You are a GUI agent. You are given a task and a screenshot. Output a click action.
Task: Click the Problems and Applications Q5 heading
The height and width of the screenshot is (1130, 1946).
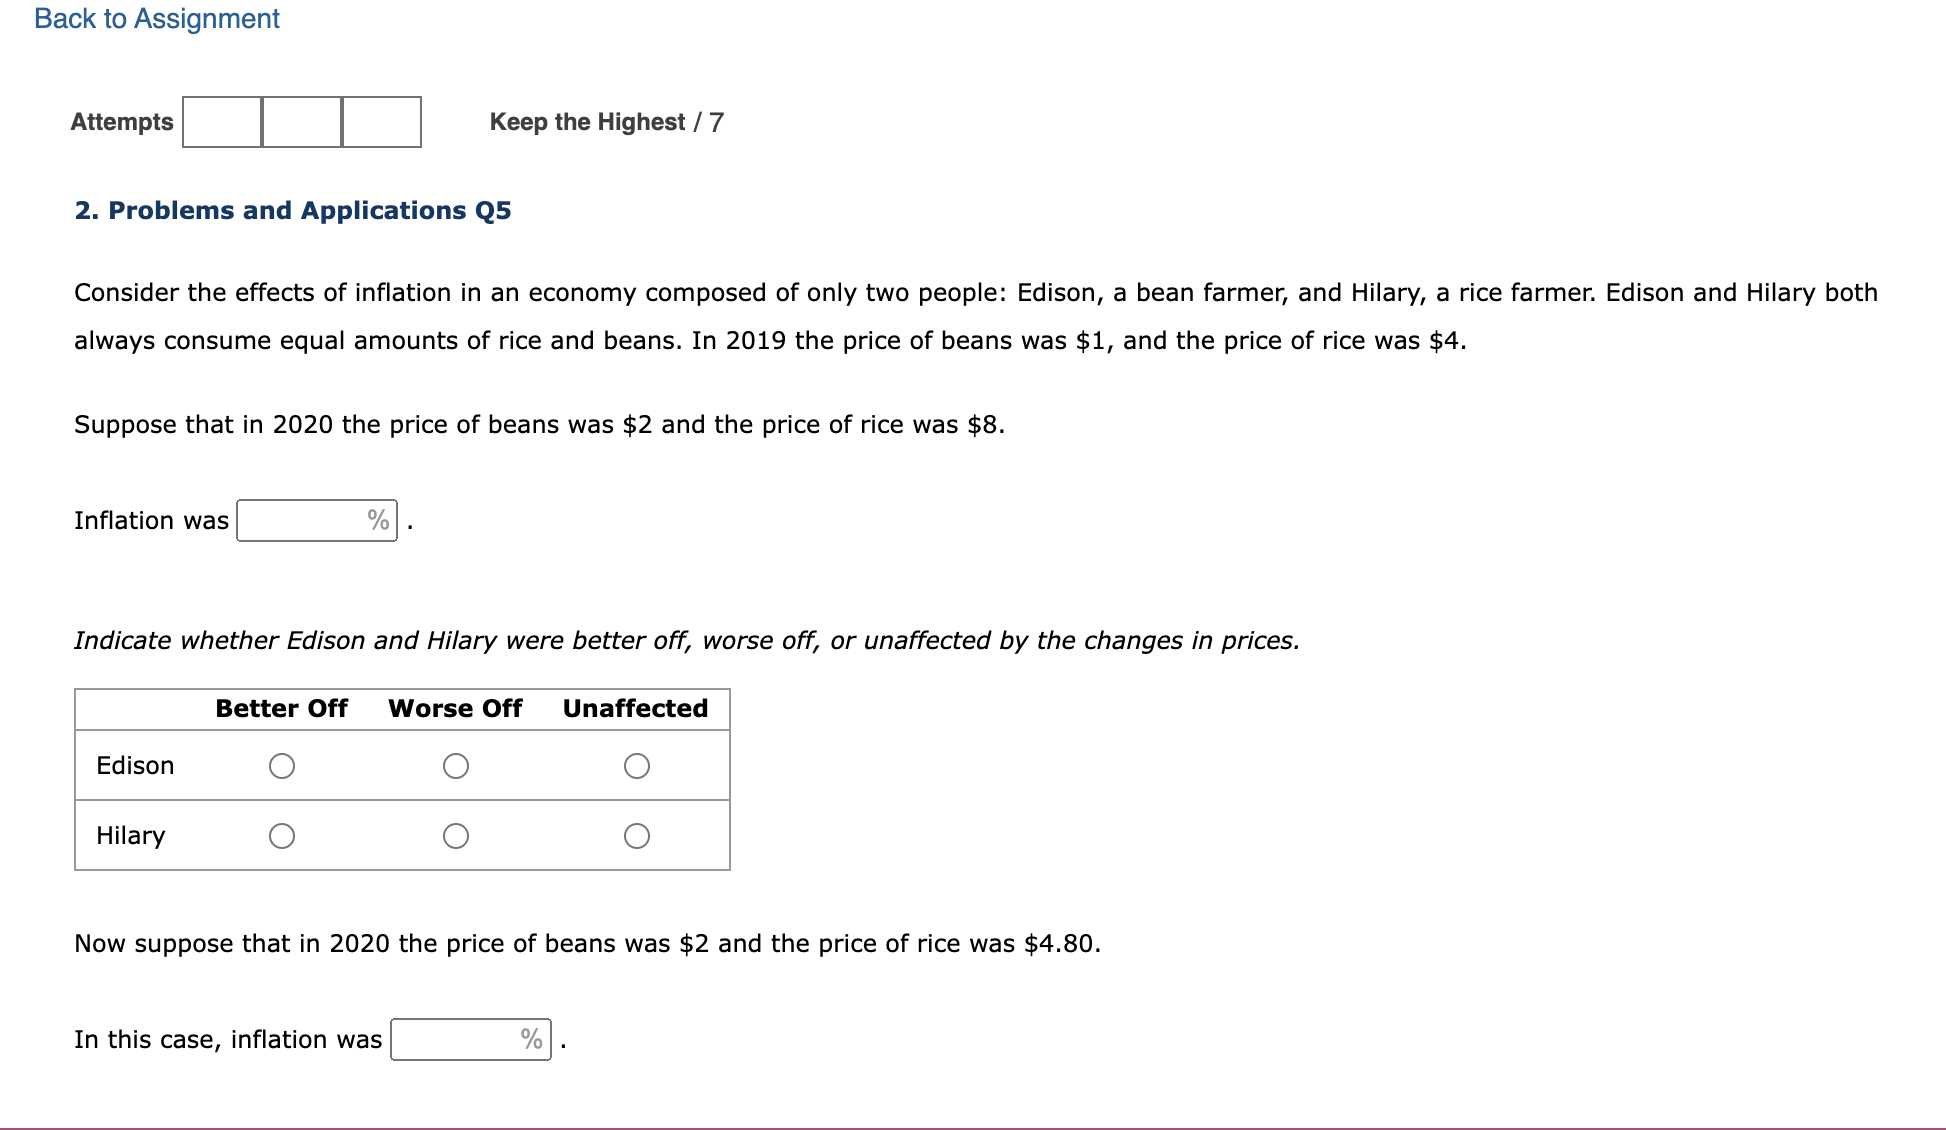tap(293, 210)
